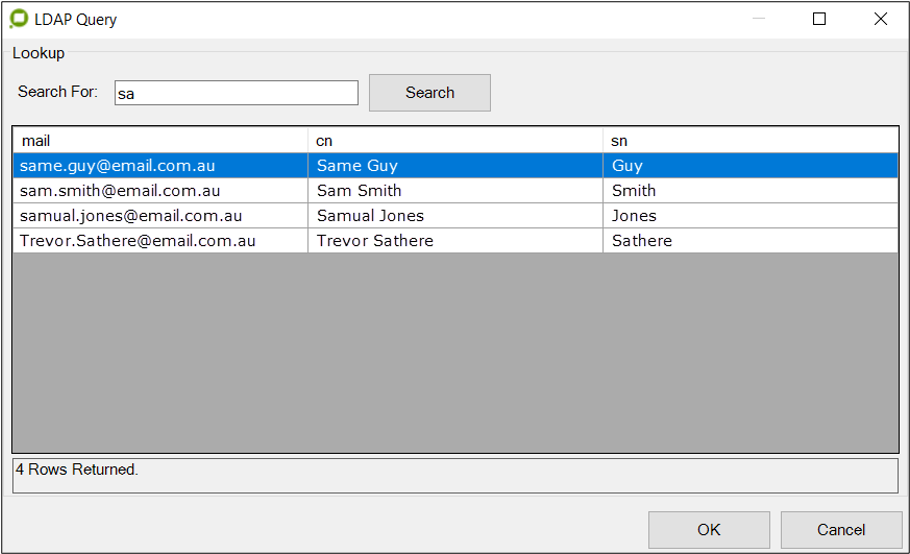Click the Search button
Image resolution: width=910 pixels, height=554 pixels.
(429, 92)
